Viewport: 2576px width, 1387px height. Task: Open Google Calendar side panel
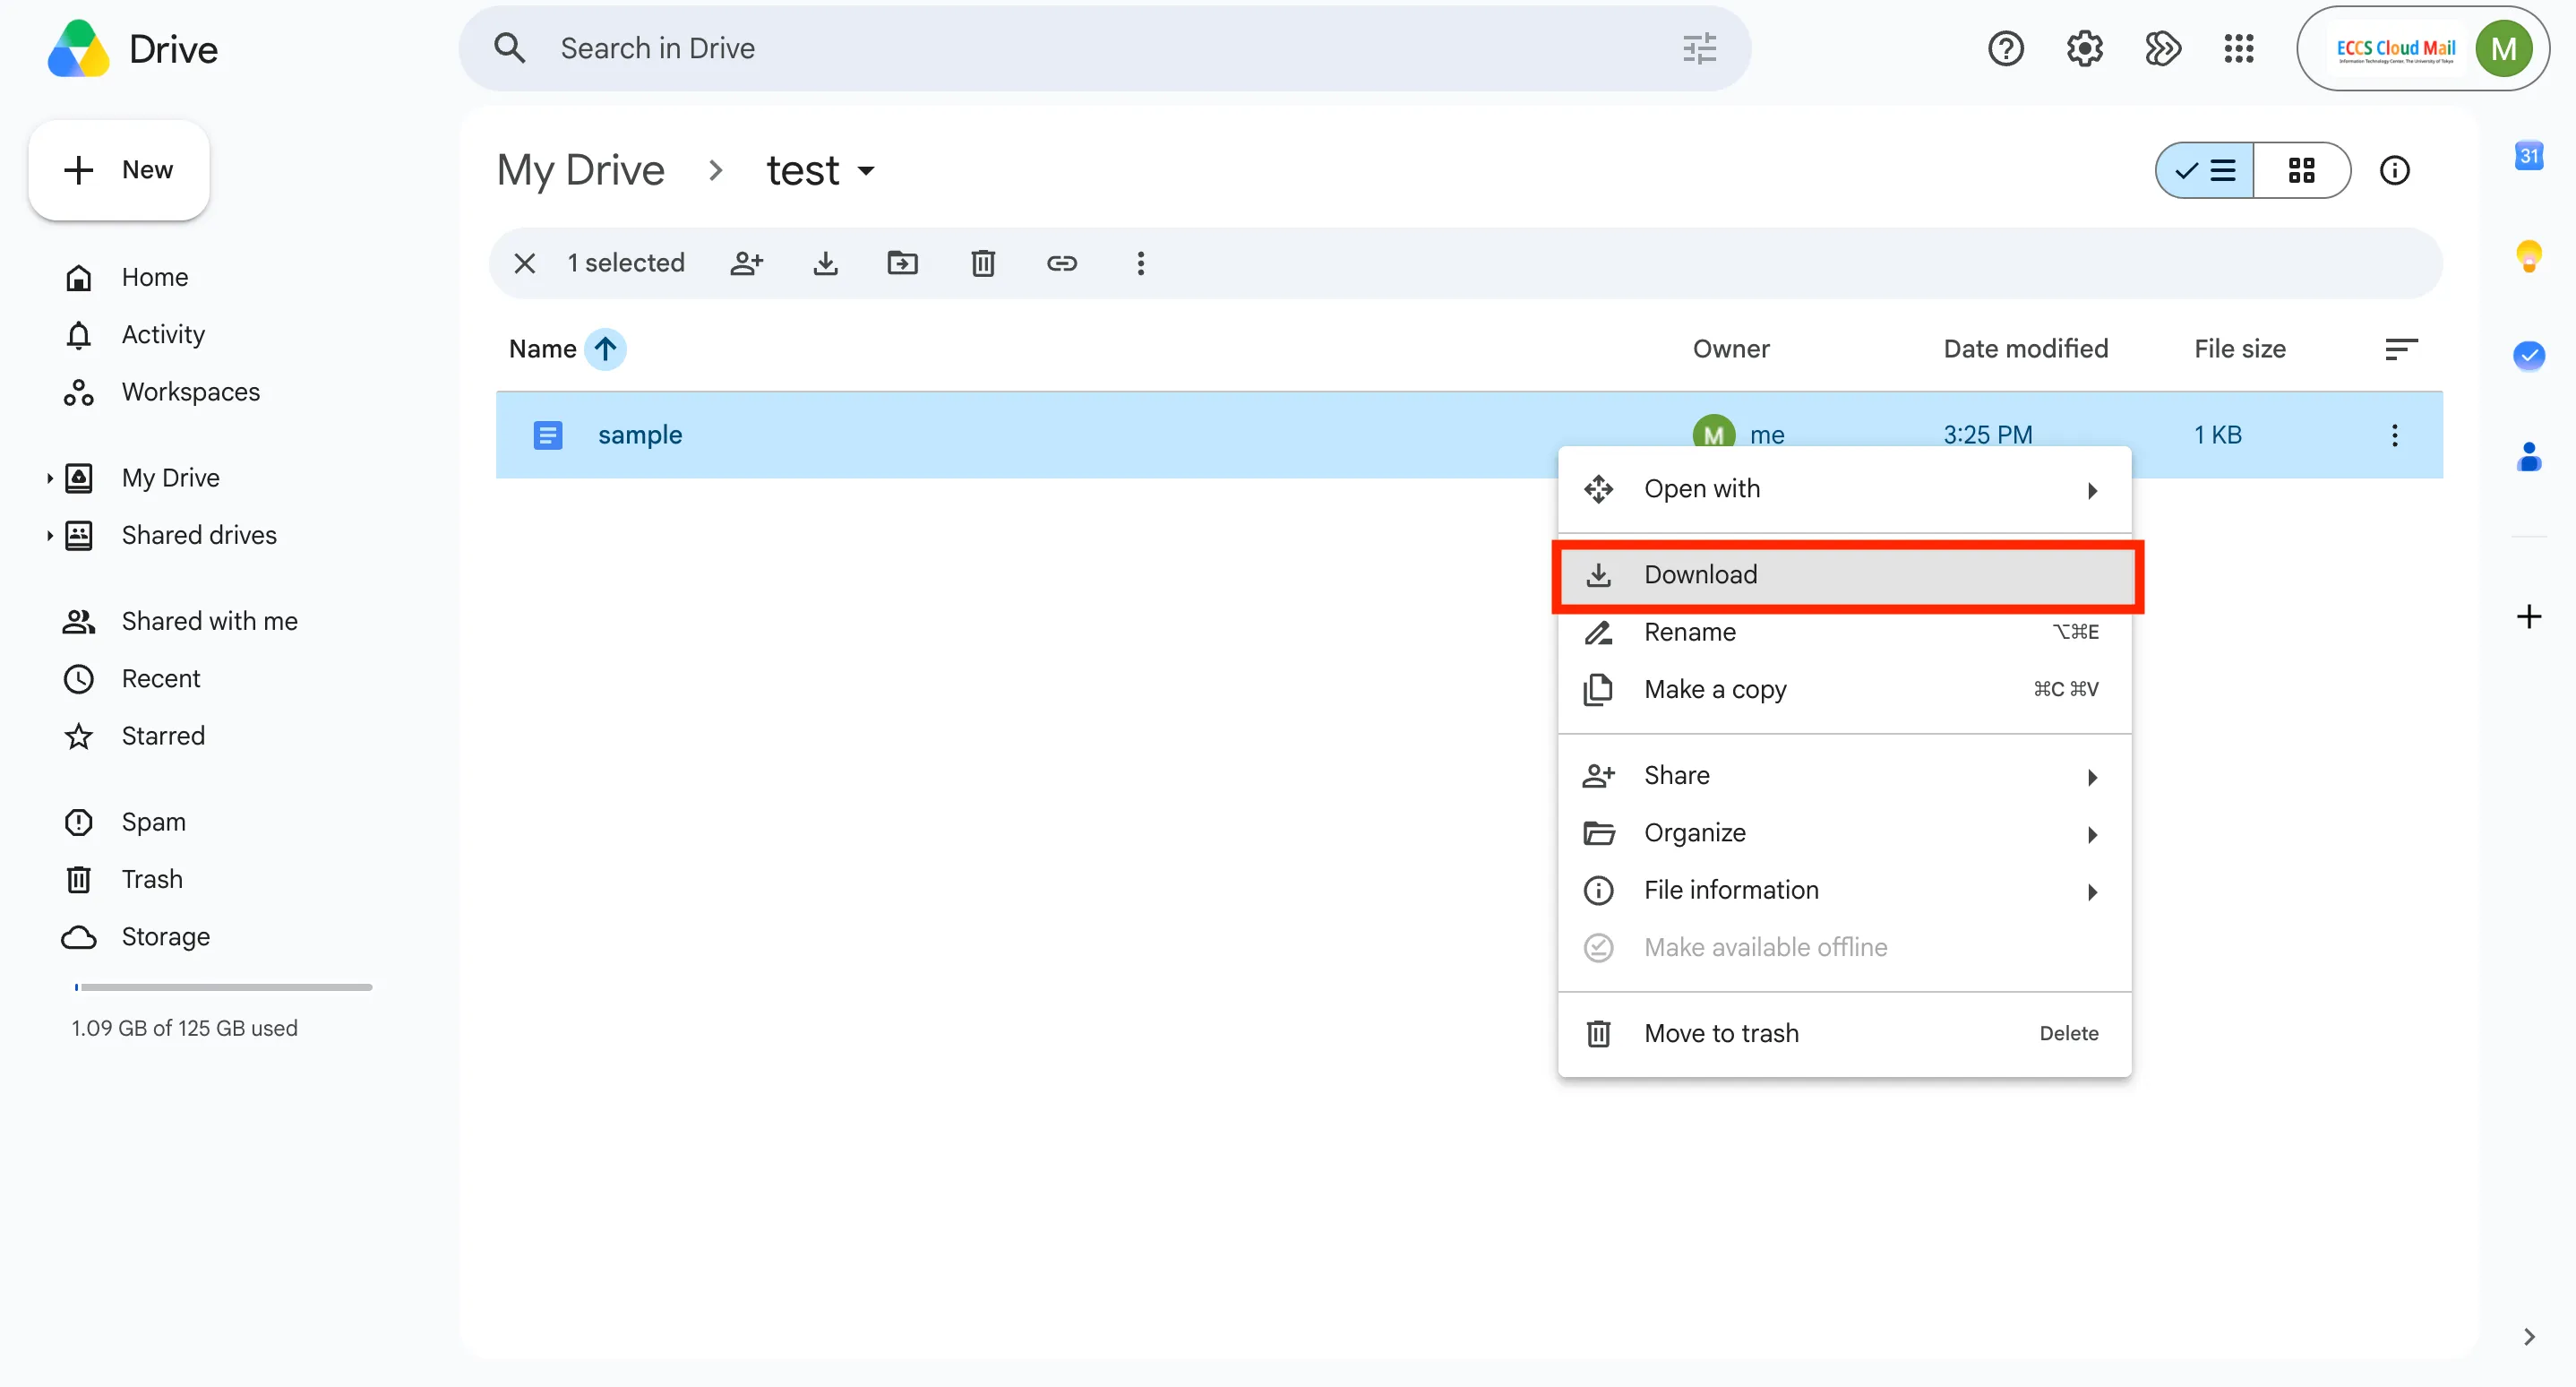click(2528, 155)
